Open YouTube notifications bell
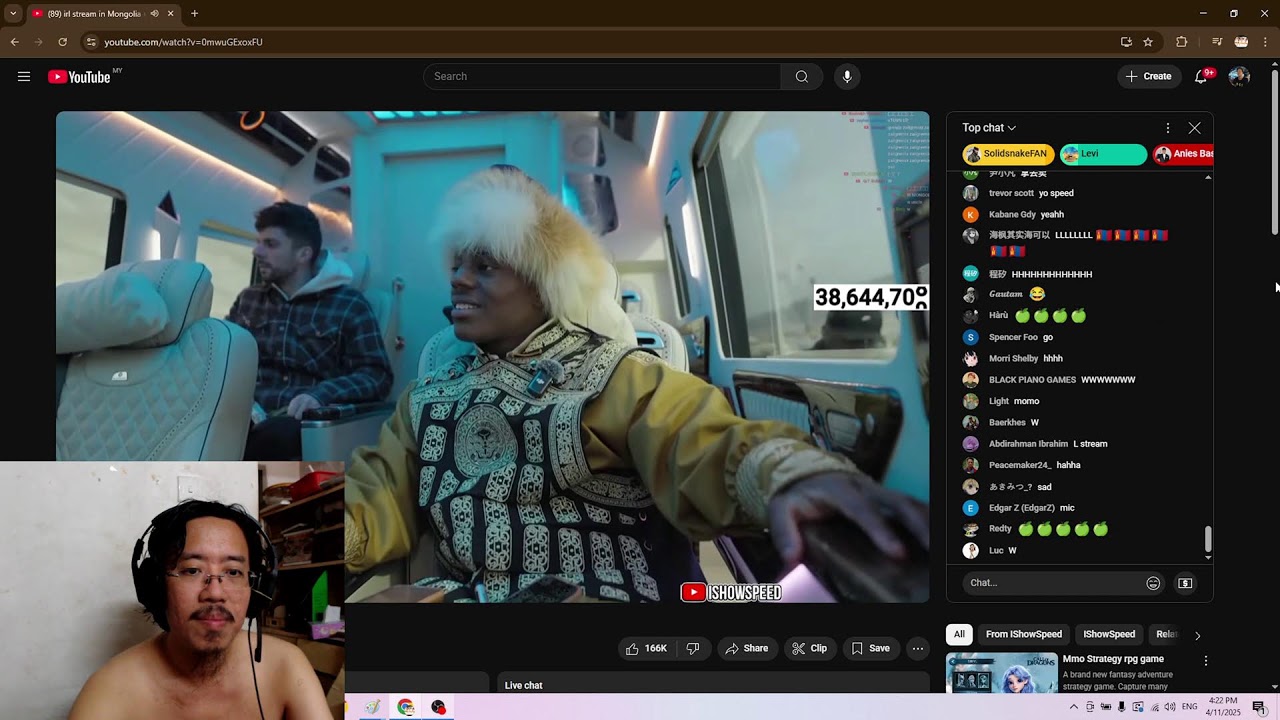 pyautogui.click(x=1201, y=76)
